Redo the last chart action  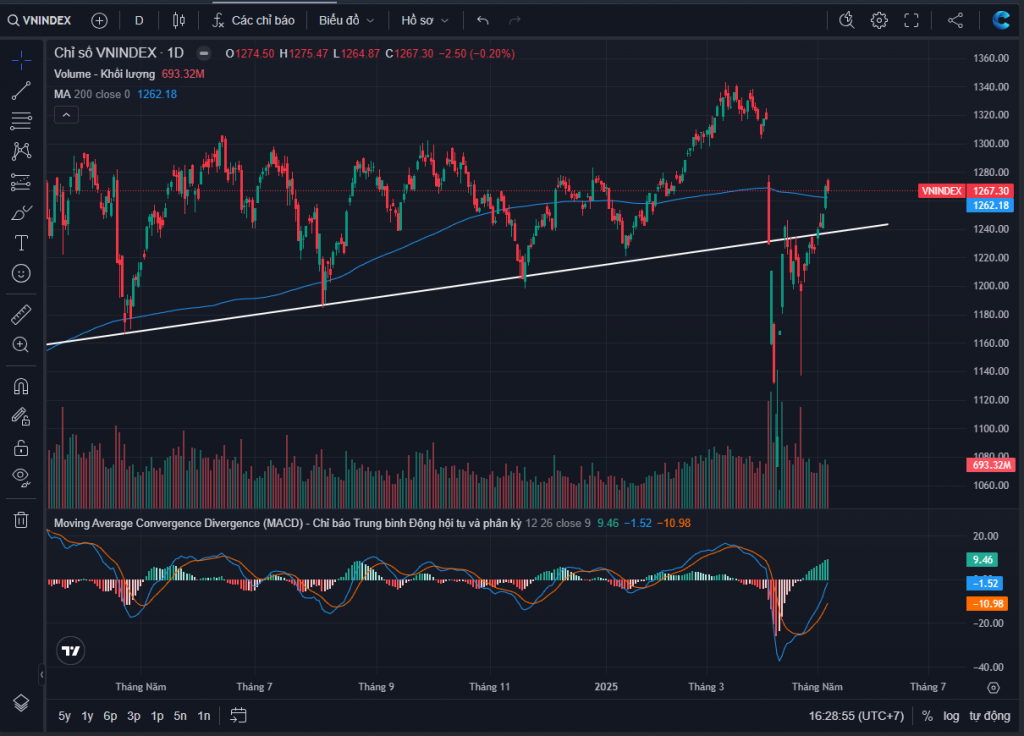tap(515, 21)
